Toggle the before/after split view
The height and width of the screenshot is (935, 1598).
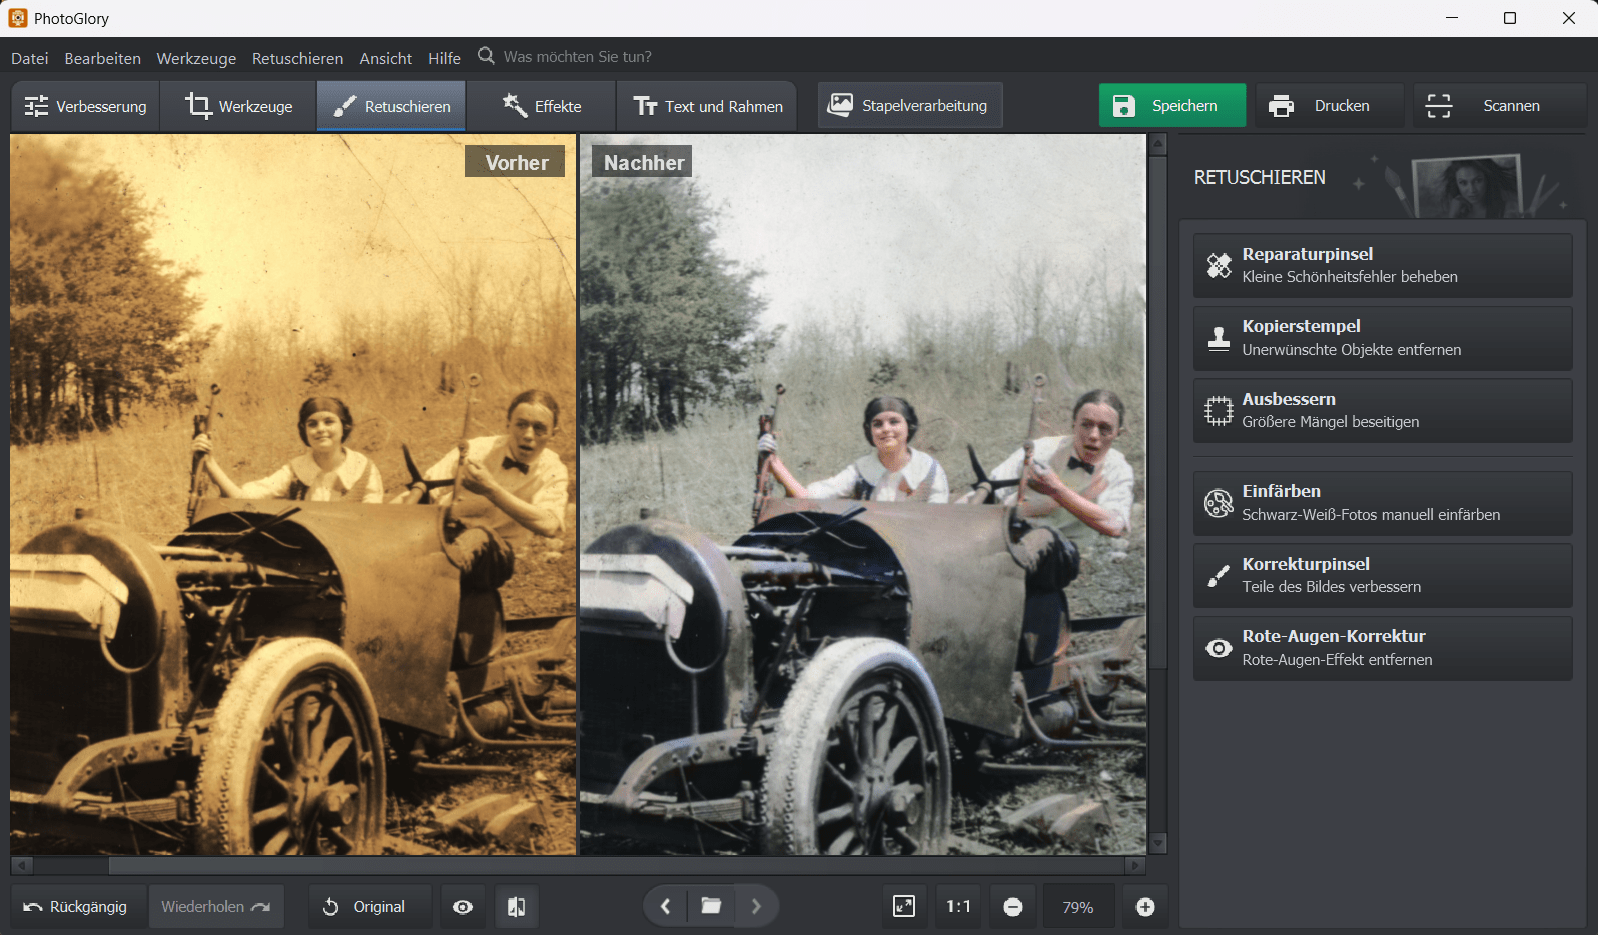[x=516, y=907]
